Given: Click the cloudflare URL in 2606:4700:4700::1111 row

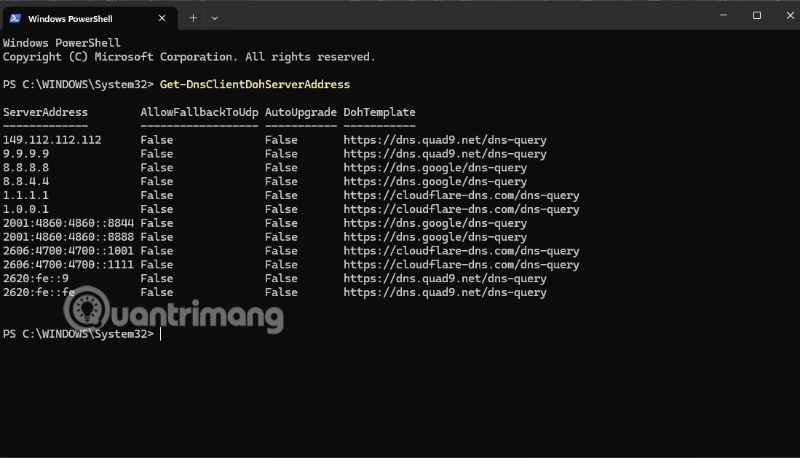Looking at the screenshot, I should coord(461,264).
